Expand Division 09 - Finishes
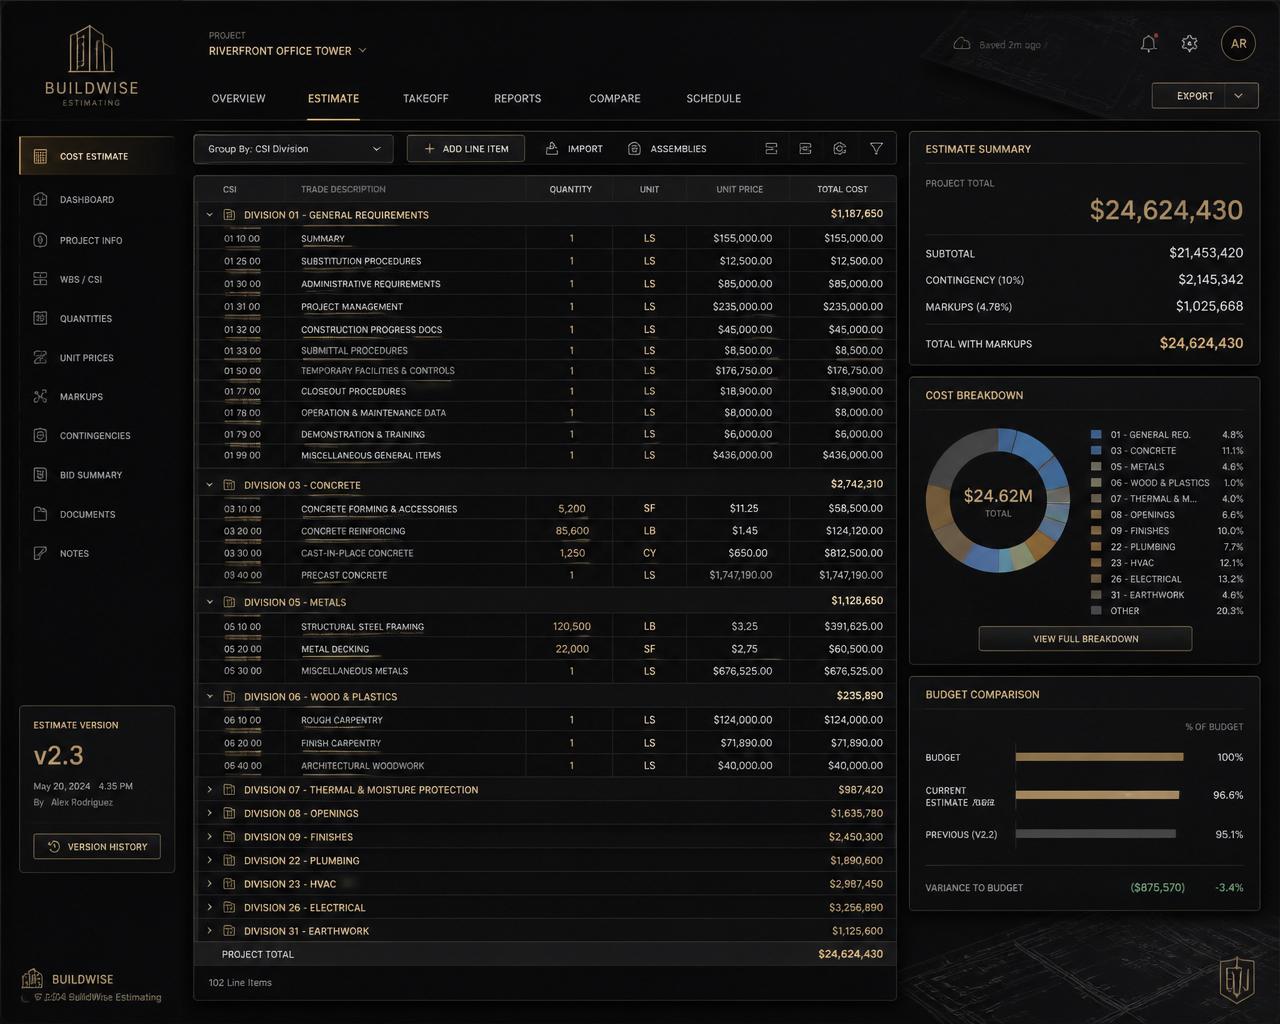Screen dimensions: 1280x1024 coord(209,837)
